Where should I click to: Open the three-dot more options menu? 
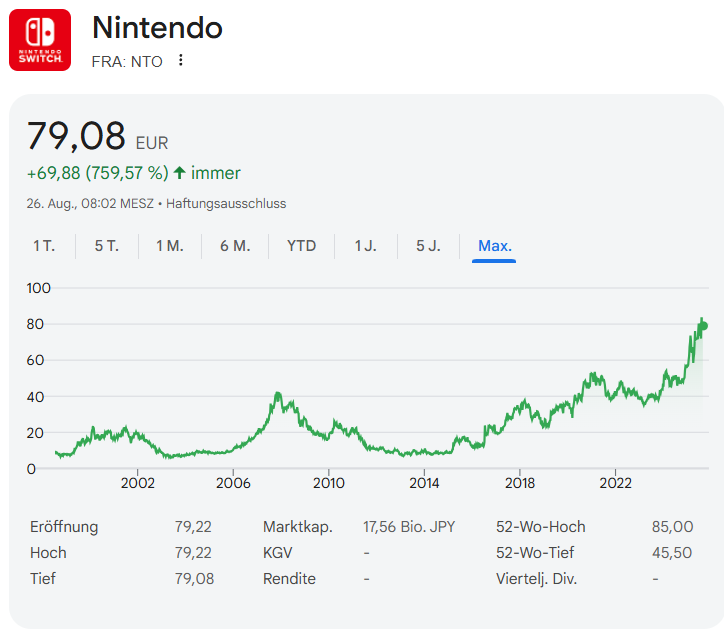pyautogui.click(x=181, y=60)
